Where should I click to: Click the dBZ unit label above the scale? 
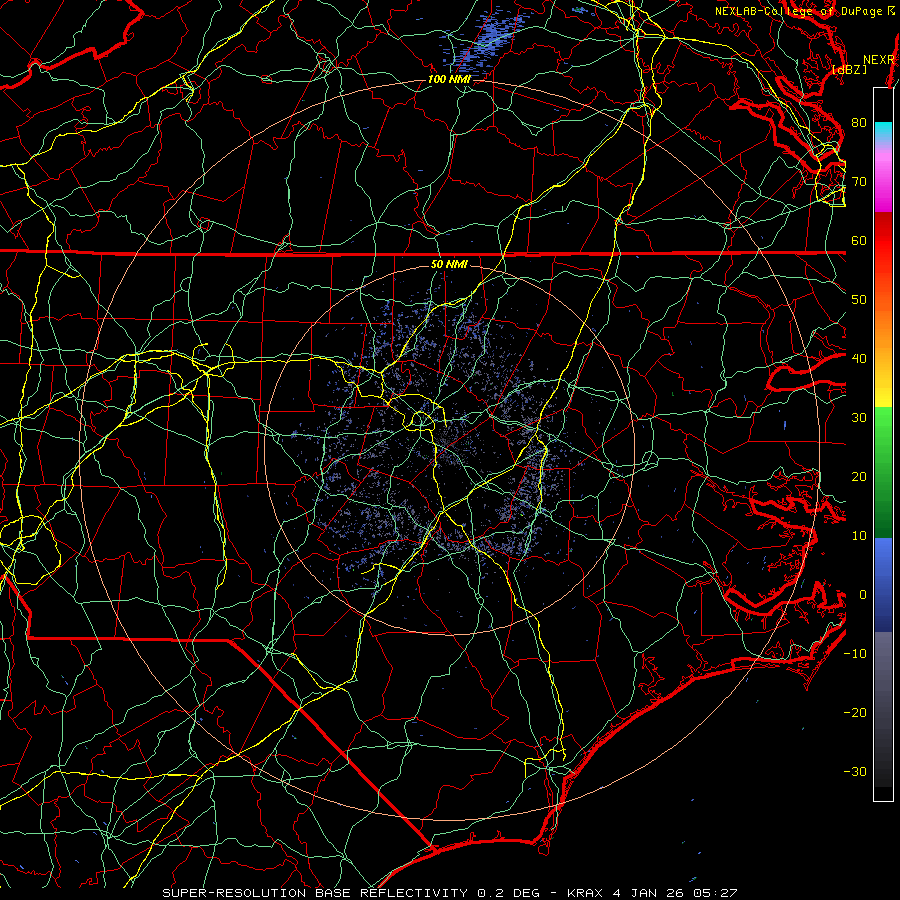[849, 70]
